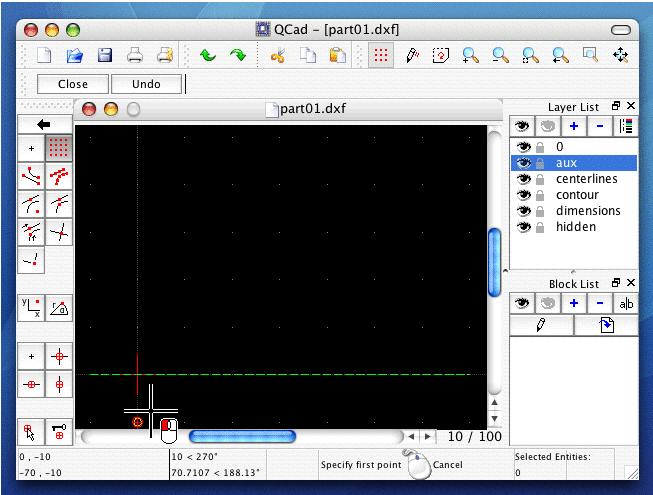The width and height of the screenshot is (653, 495).
Task: Rename block using the a|b icon
Action: point(626,303)
